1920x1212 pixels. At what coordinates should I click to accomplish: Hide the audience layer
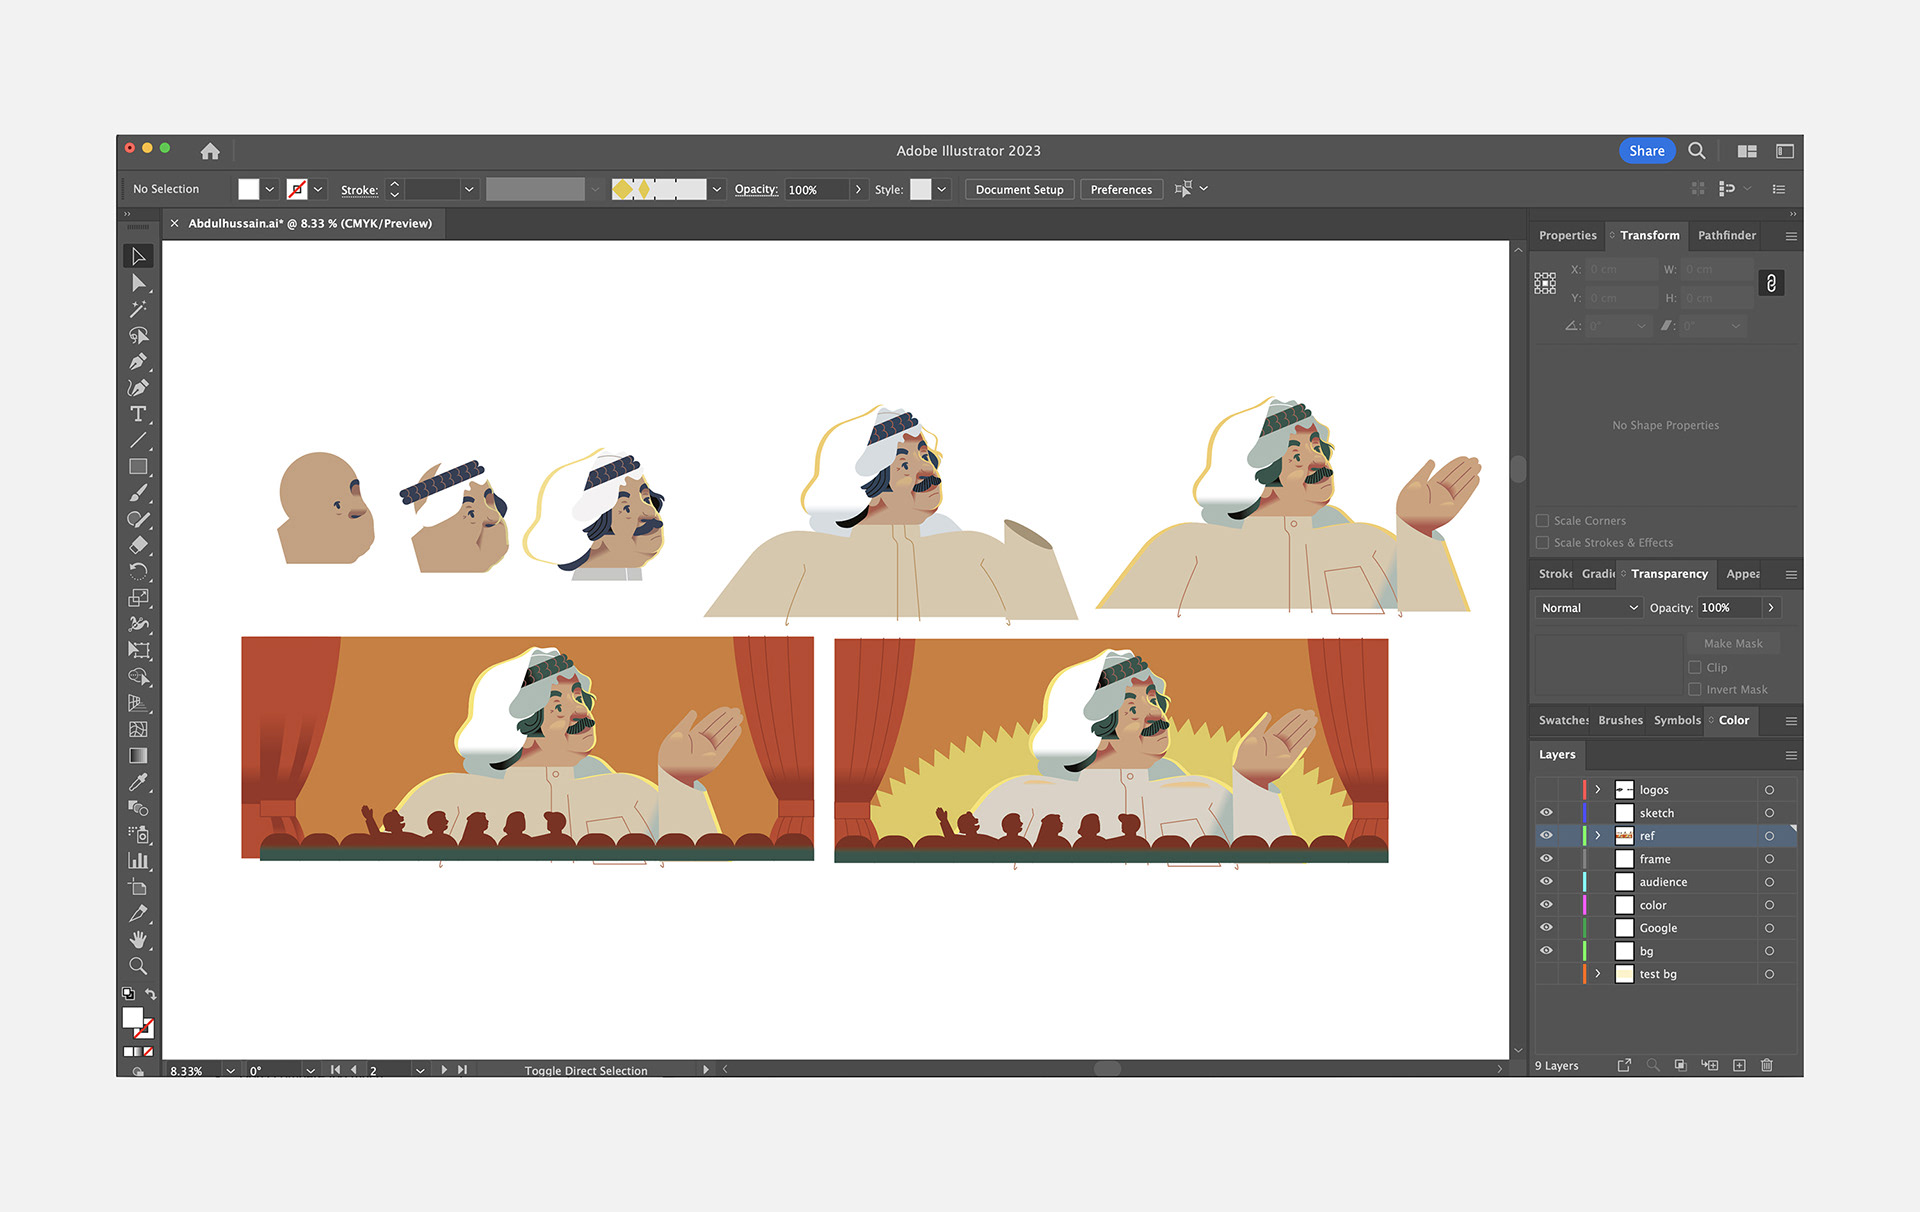click(x=1546, y=882)
